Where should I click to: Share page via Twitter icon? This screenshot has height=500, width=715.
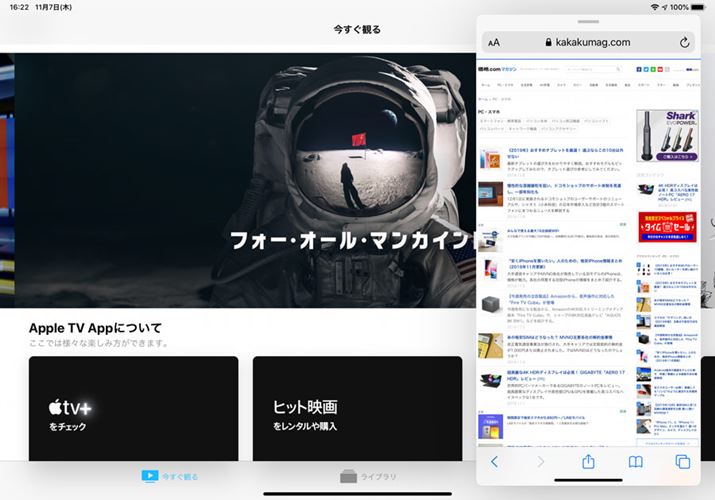click(x=646, y=69)
